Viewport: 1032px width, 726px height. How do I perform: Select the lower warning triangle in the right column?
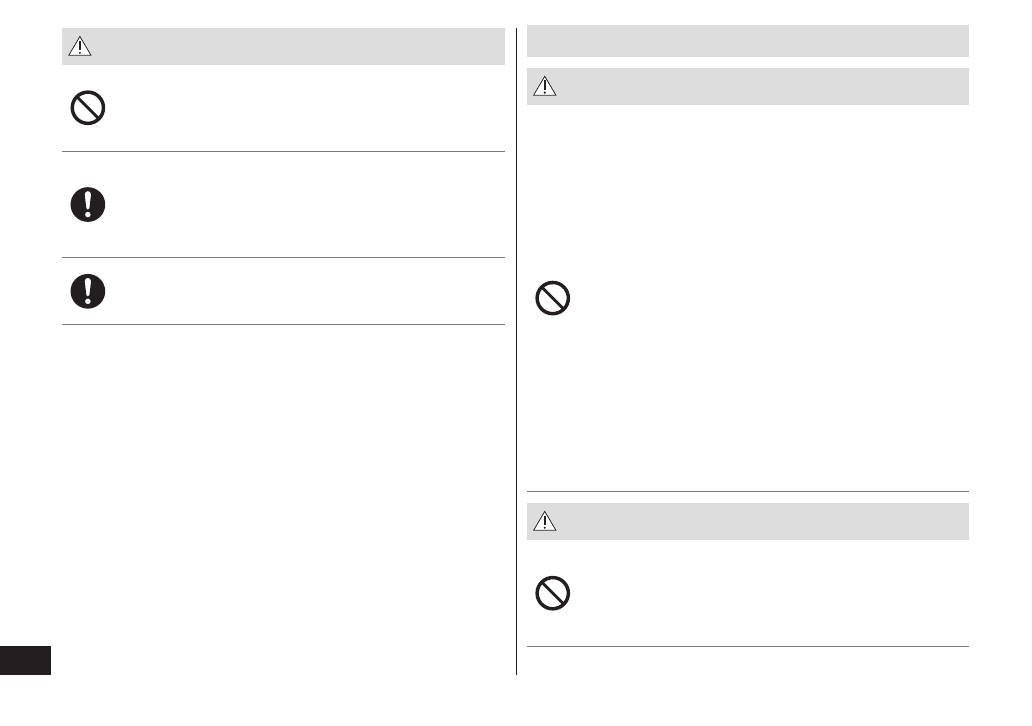[544, 522]
